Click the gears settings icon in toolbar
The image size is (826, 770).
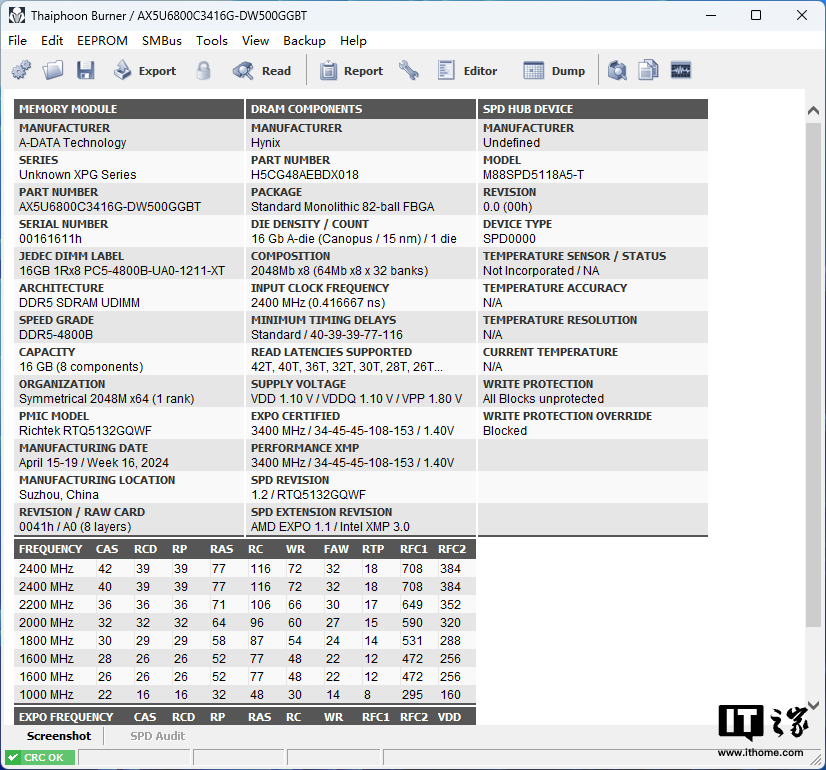pyautogui.click(x=21, y=71)
